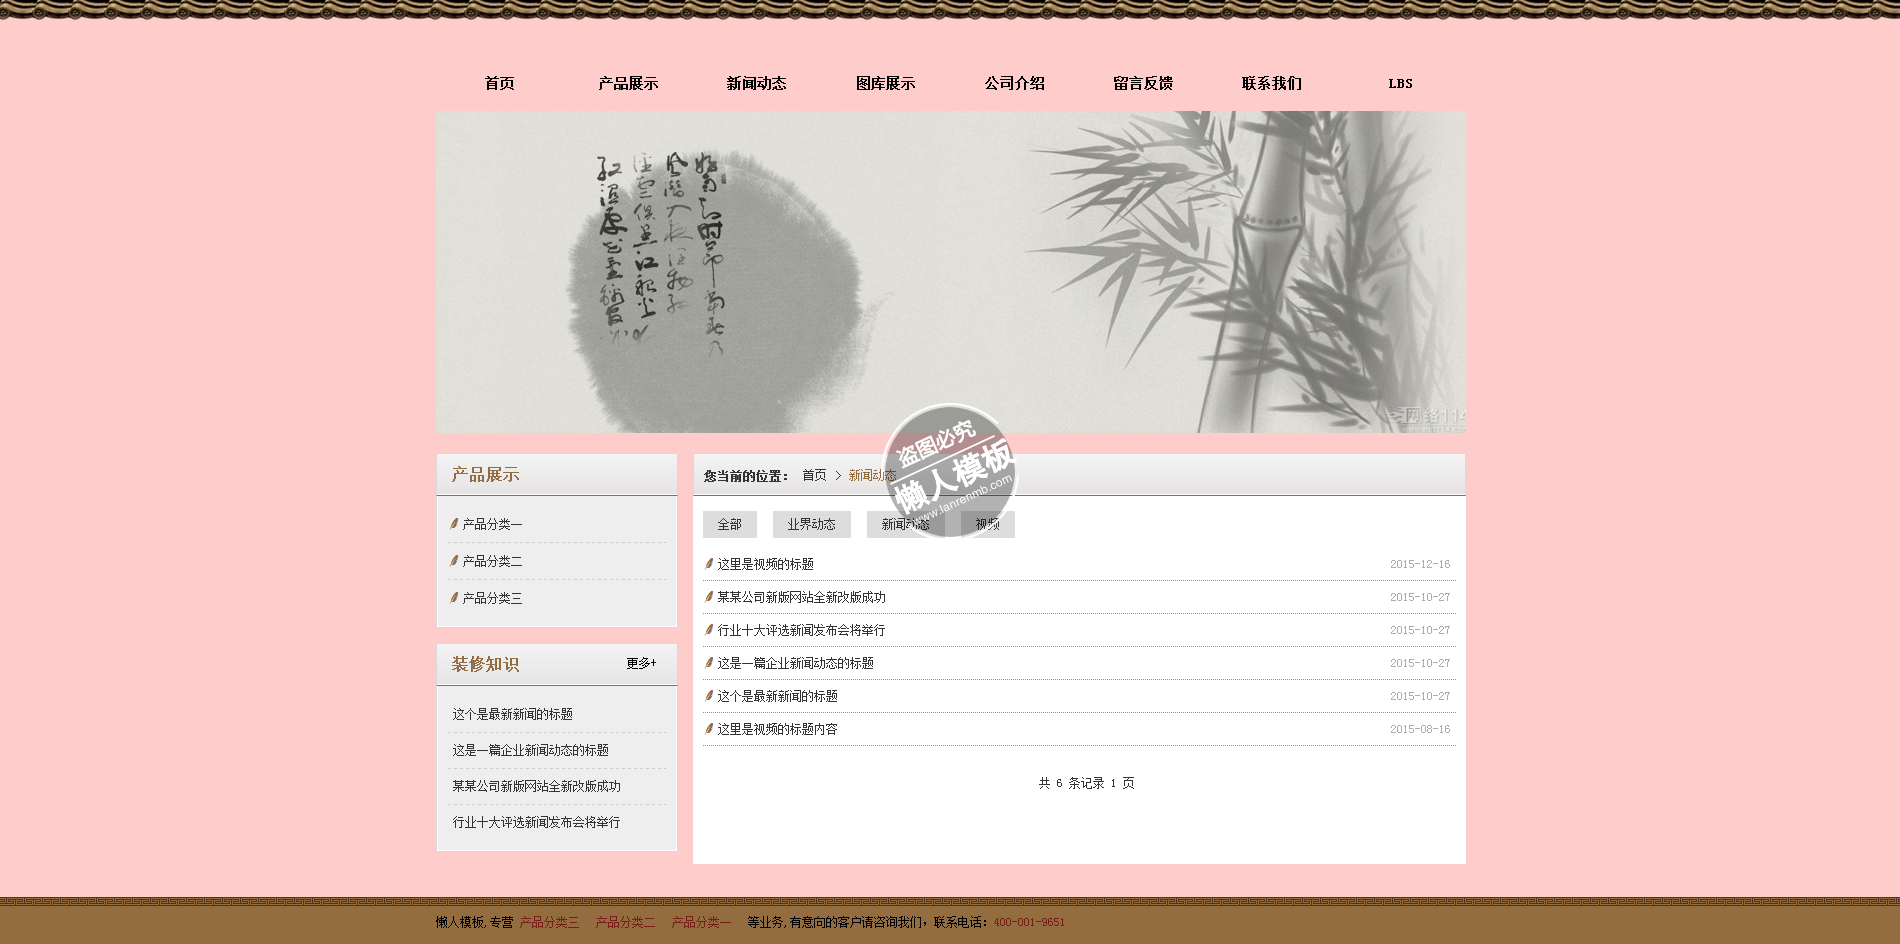
Task: Click the bamboo ink painting banner
Action: [950, 271]
